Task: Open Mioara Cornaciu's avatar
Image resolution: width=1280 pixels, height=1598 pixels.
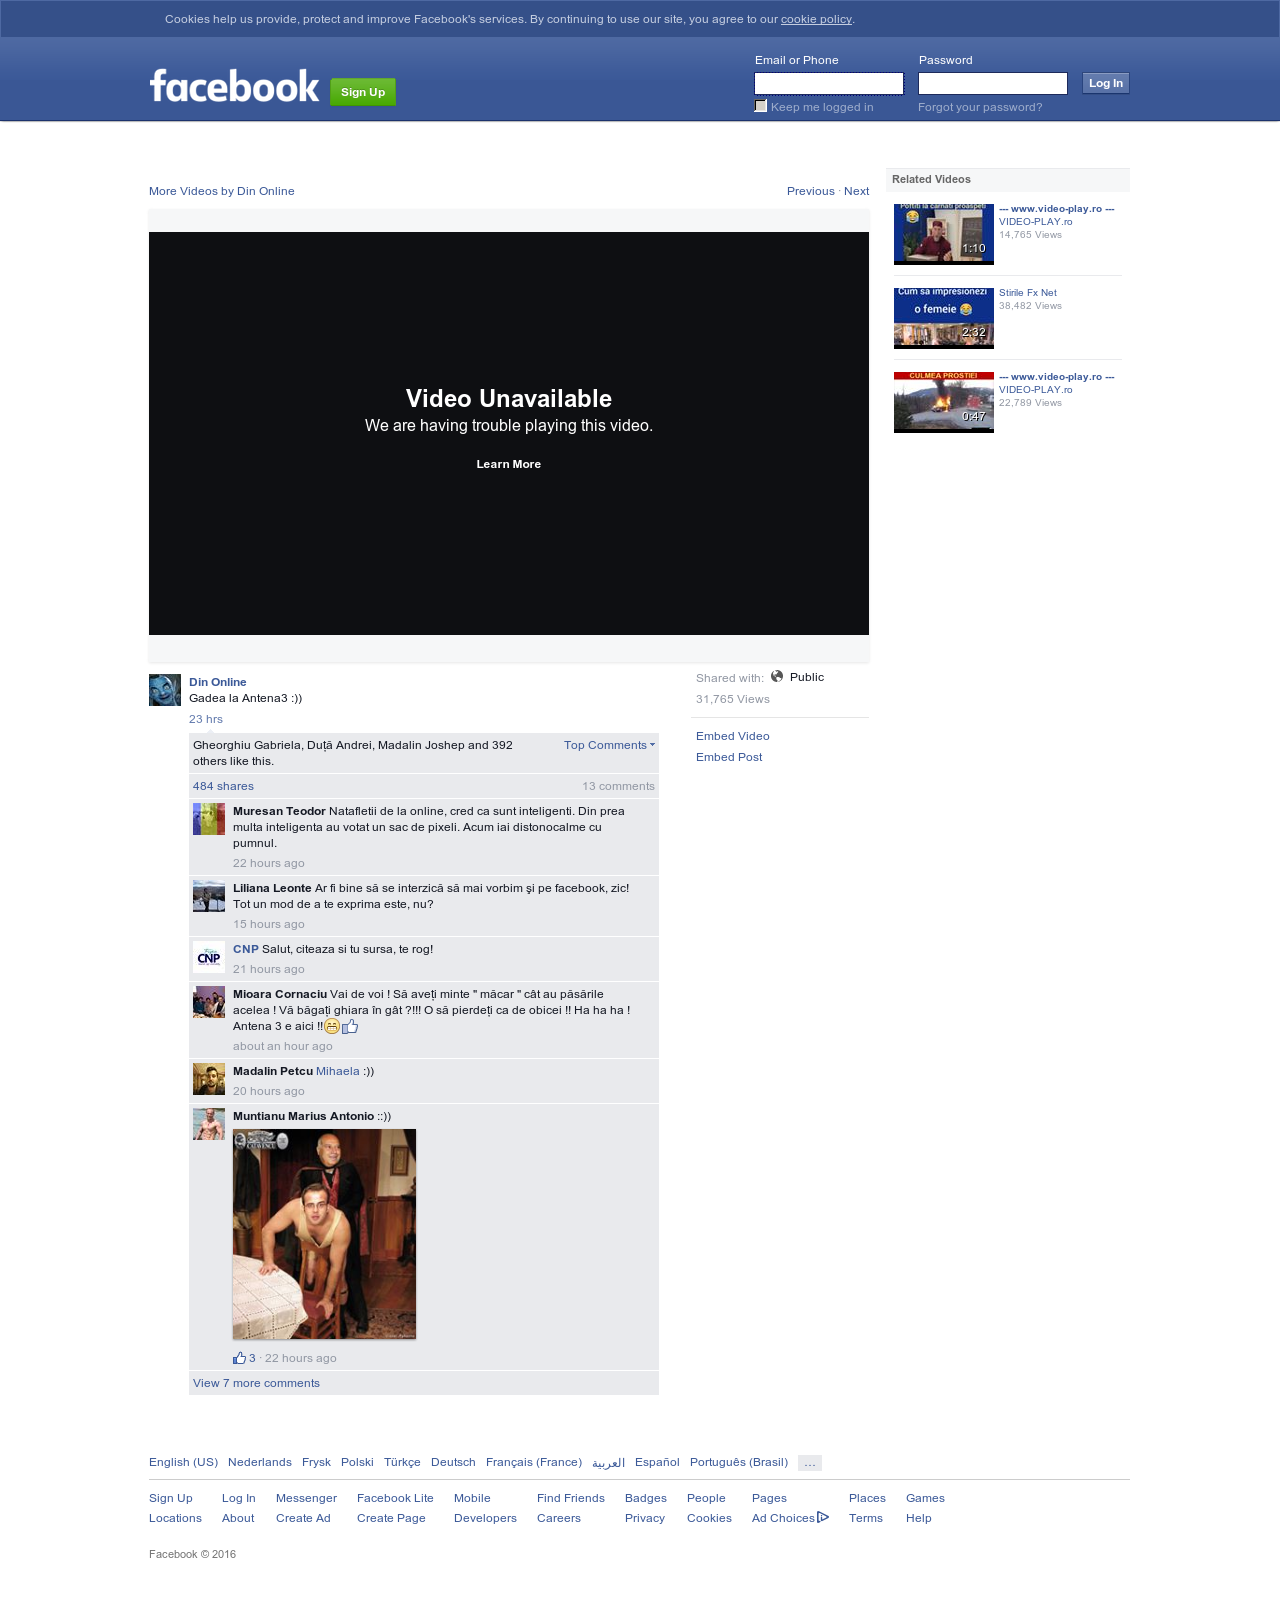Action: pos(209,1002)
